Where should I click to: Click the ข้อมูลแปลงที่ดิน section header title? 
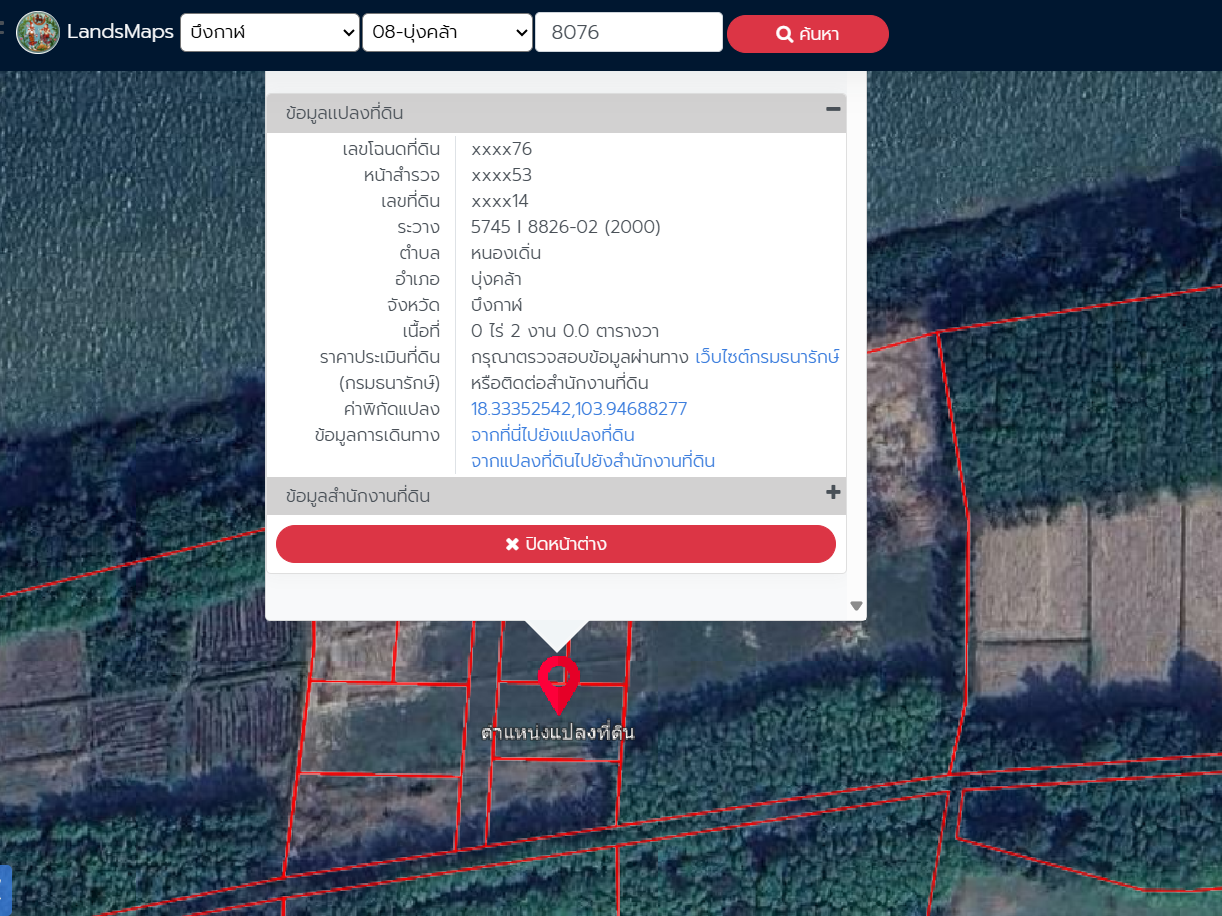tap(344, 113)
